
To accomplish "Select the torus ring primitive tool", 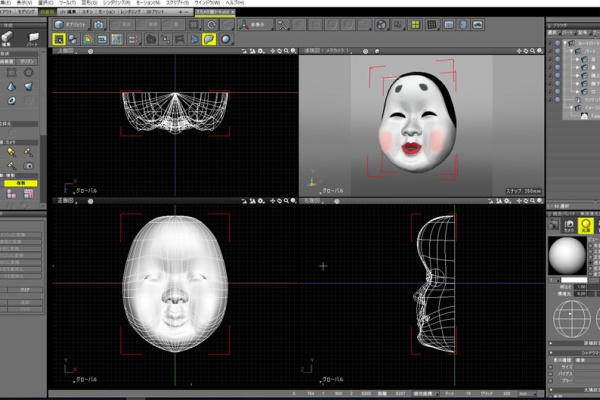I will [x=11, y=101].
